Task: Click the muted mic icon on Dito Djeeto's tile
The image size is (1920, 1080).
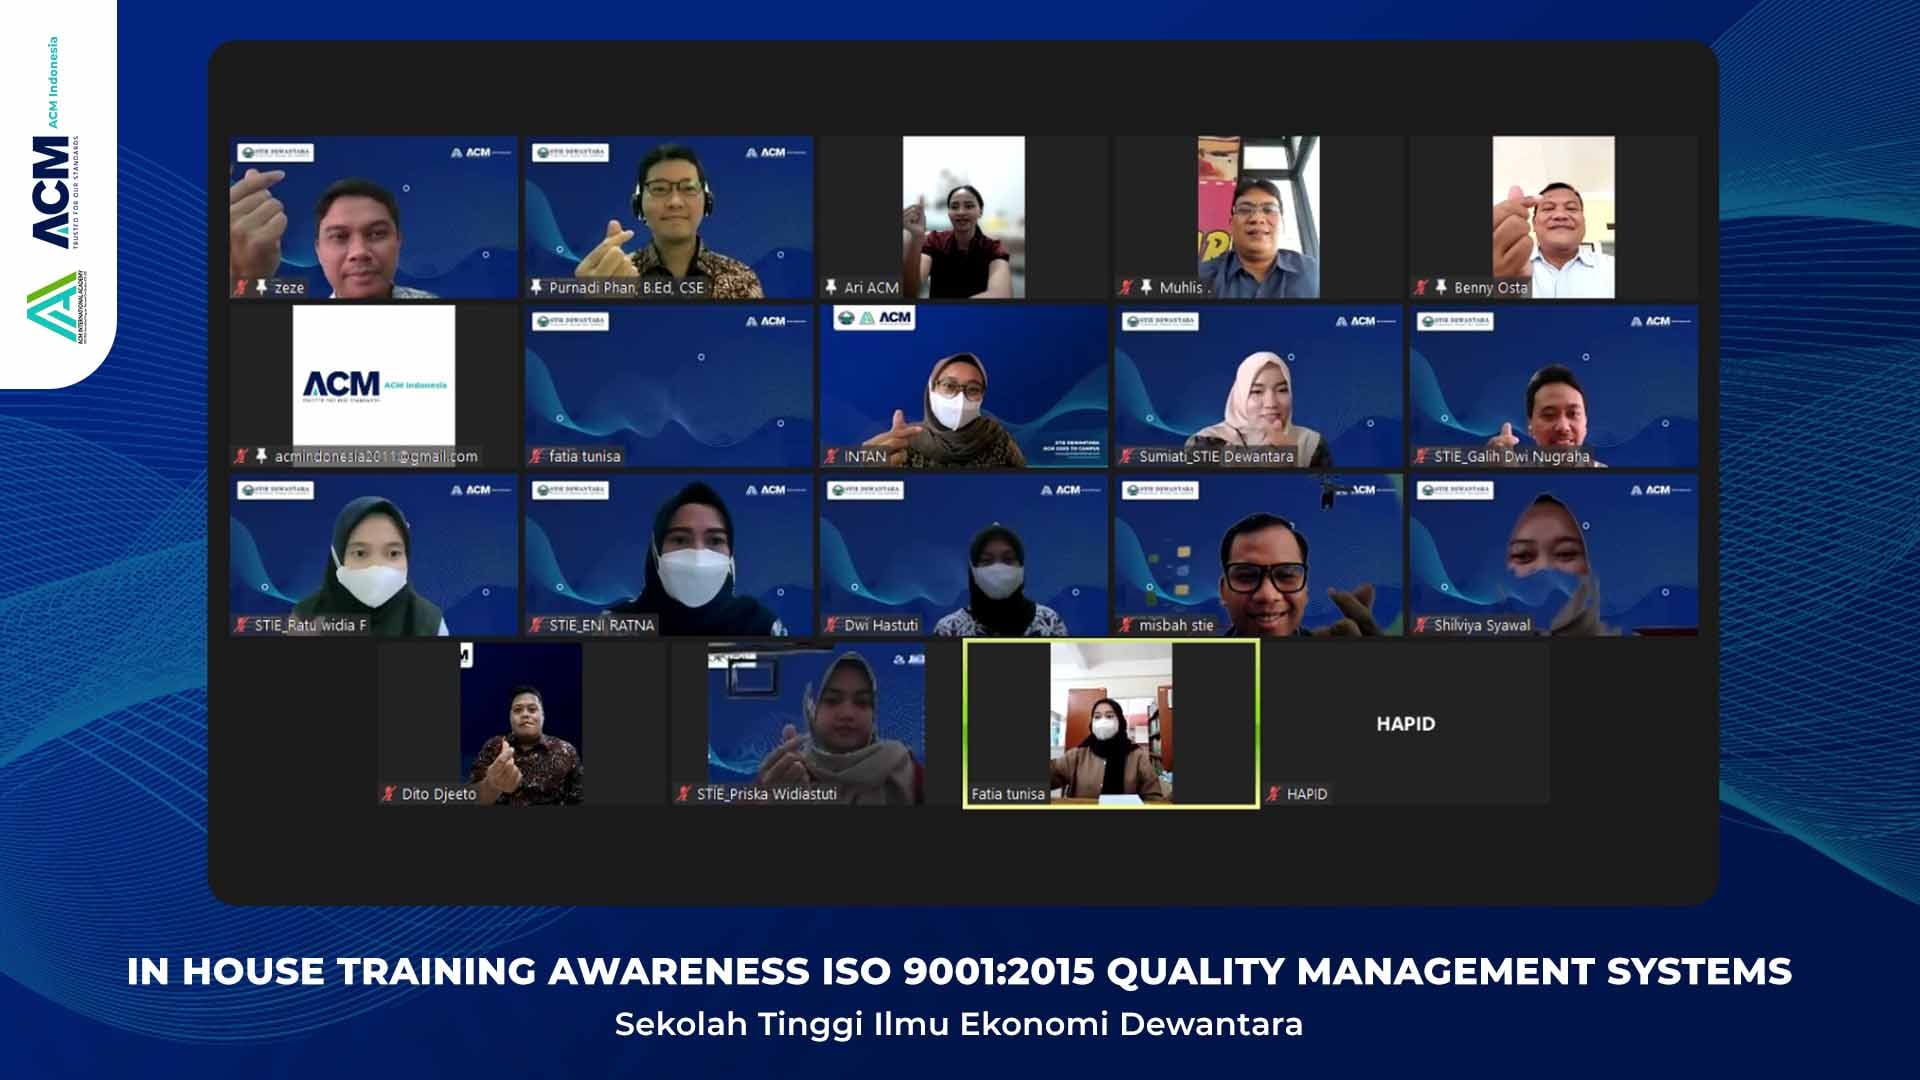Action: click(x=388, y=794)
